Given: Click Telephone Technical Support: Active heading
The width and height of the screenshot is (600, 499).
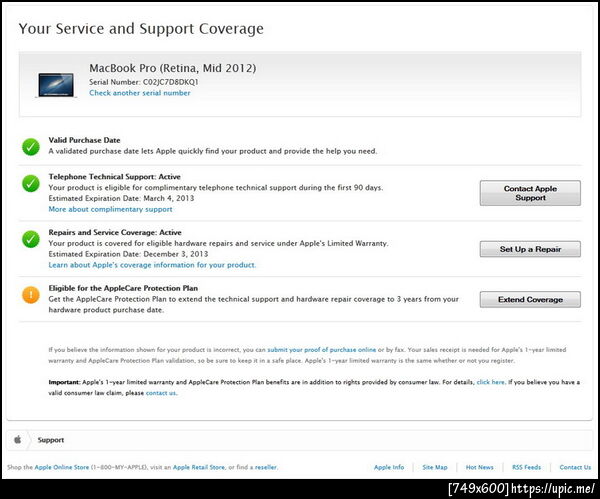Looking at the screenshot, I should tap(114, 177).
